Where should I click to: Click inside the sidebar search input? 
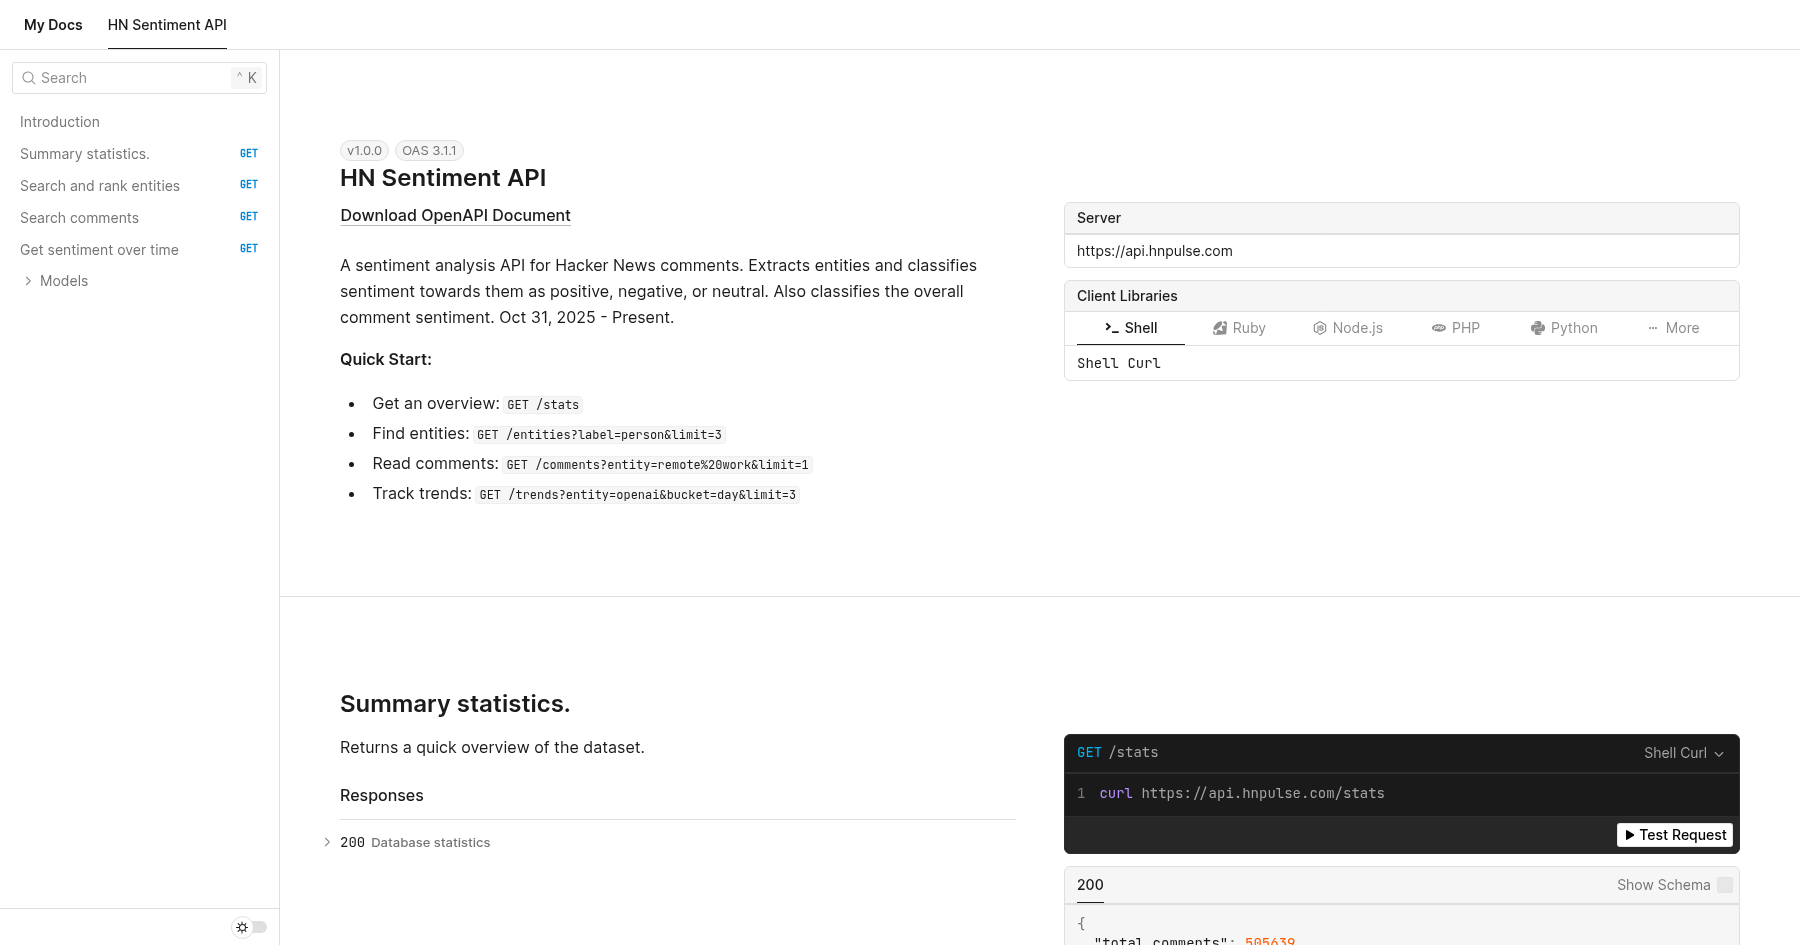pos(120,78)
